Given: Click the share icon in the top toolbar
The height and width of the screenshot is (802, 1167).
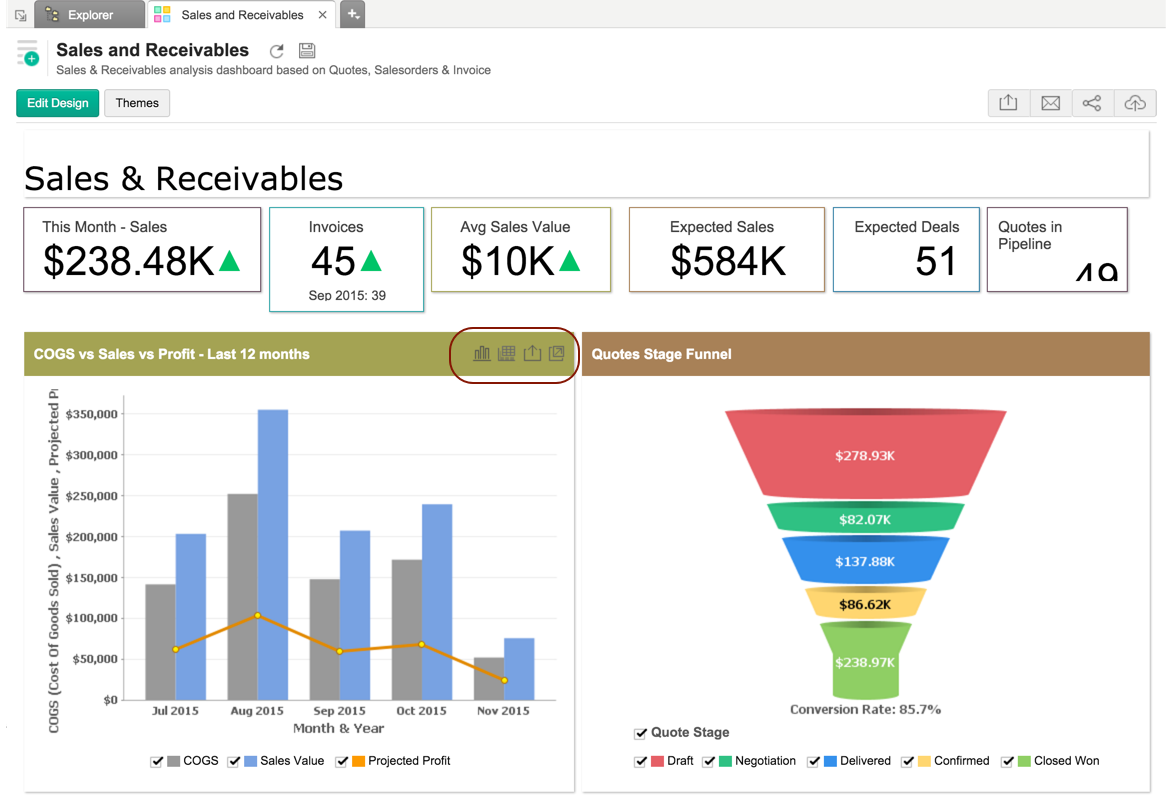Looking at the screenshot, I should tap(1092, 103).
